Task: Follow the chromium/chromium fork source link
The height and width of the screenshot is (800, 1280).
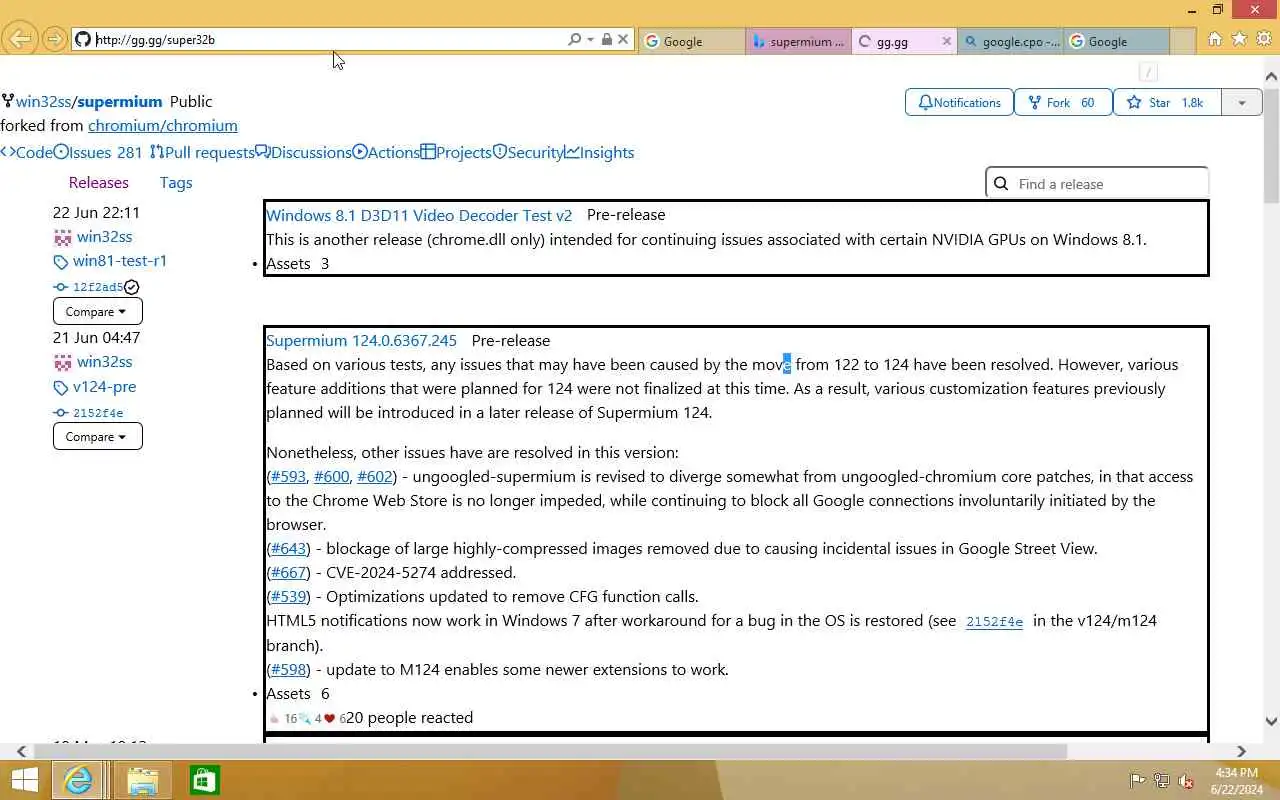Action: (x=162, y=125)
